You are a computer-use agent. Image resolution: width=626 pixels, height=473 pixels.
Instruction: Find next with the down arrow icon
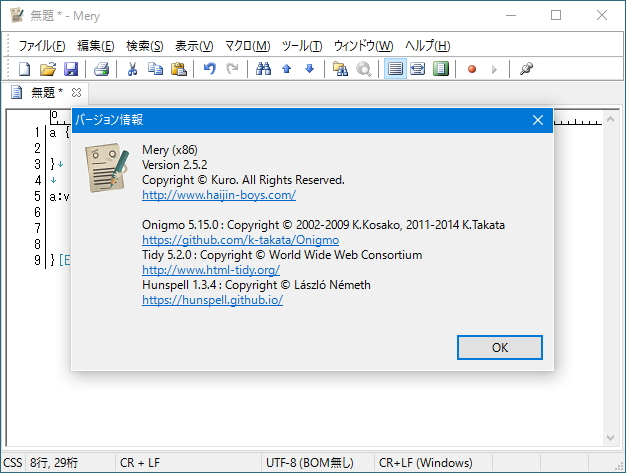(309, 69)
